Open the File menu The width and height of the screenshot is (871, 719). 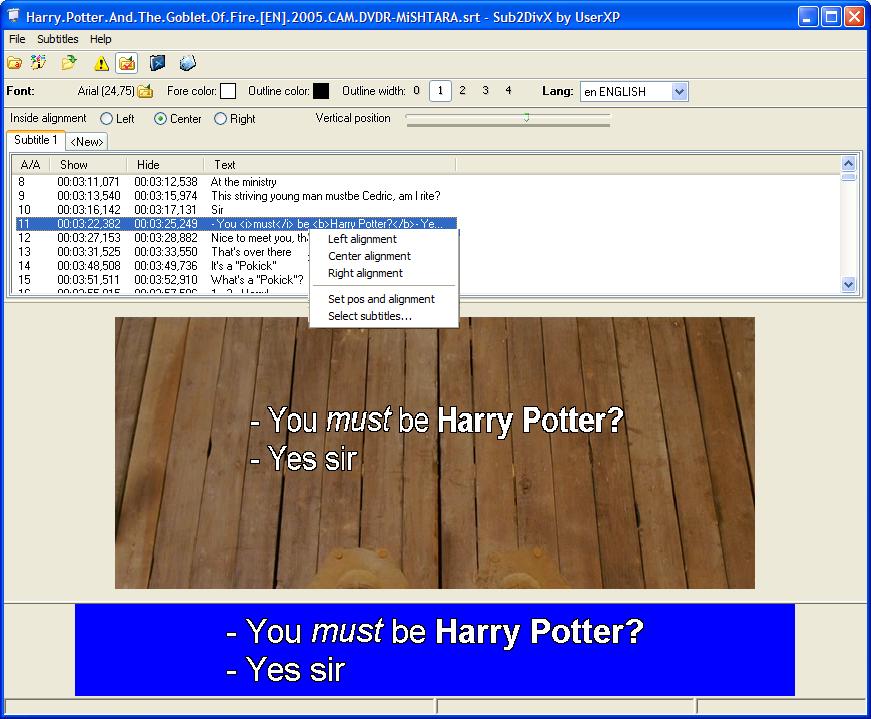(17, 39)
